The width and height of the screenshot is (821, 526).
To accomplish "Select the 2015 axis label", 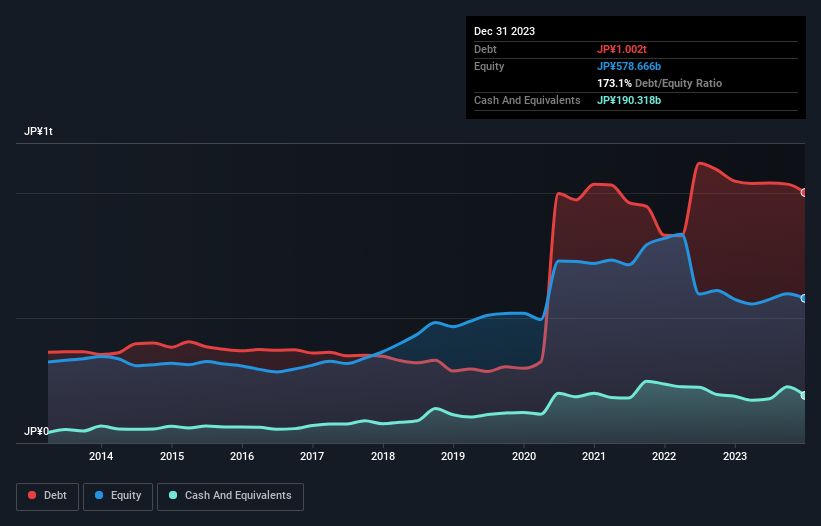I will pos(172,456).
